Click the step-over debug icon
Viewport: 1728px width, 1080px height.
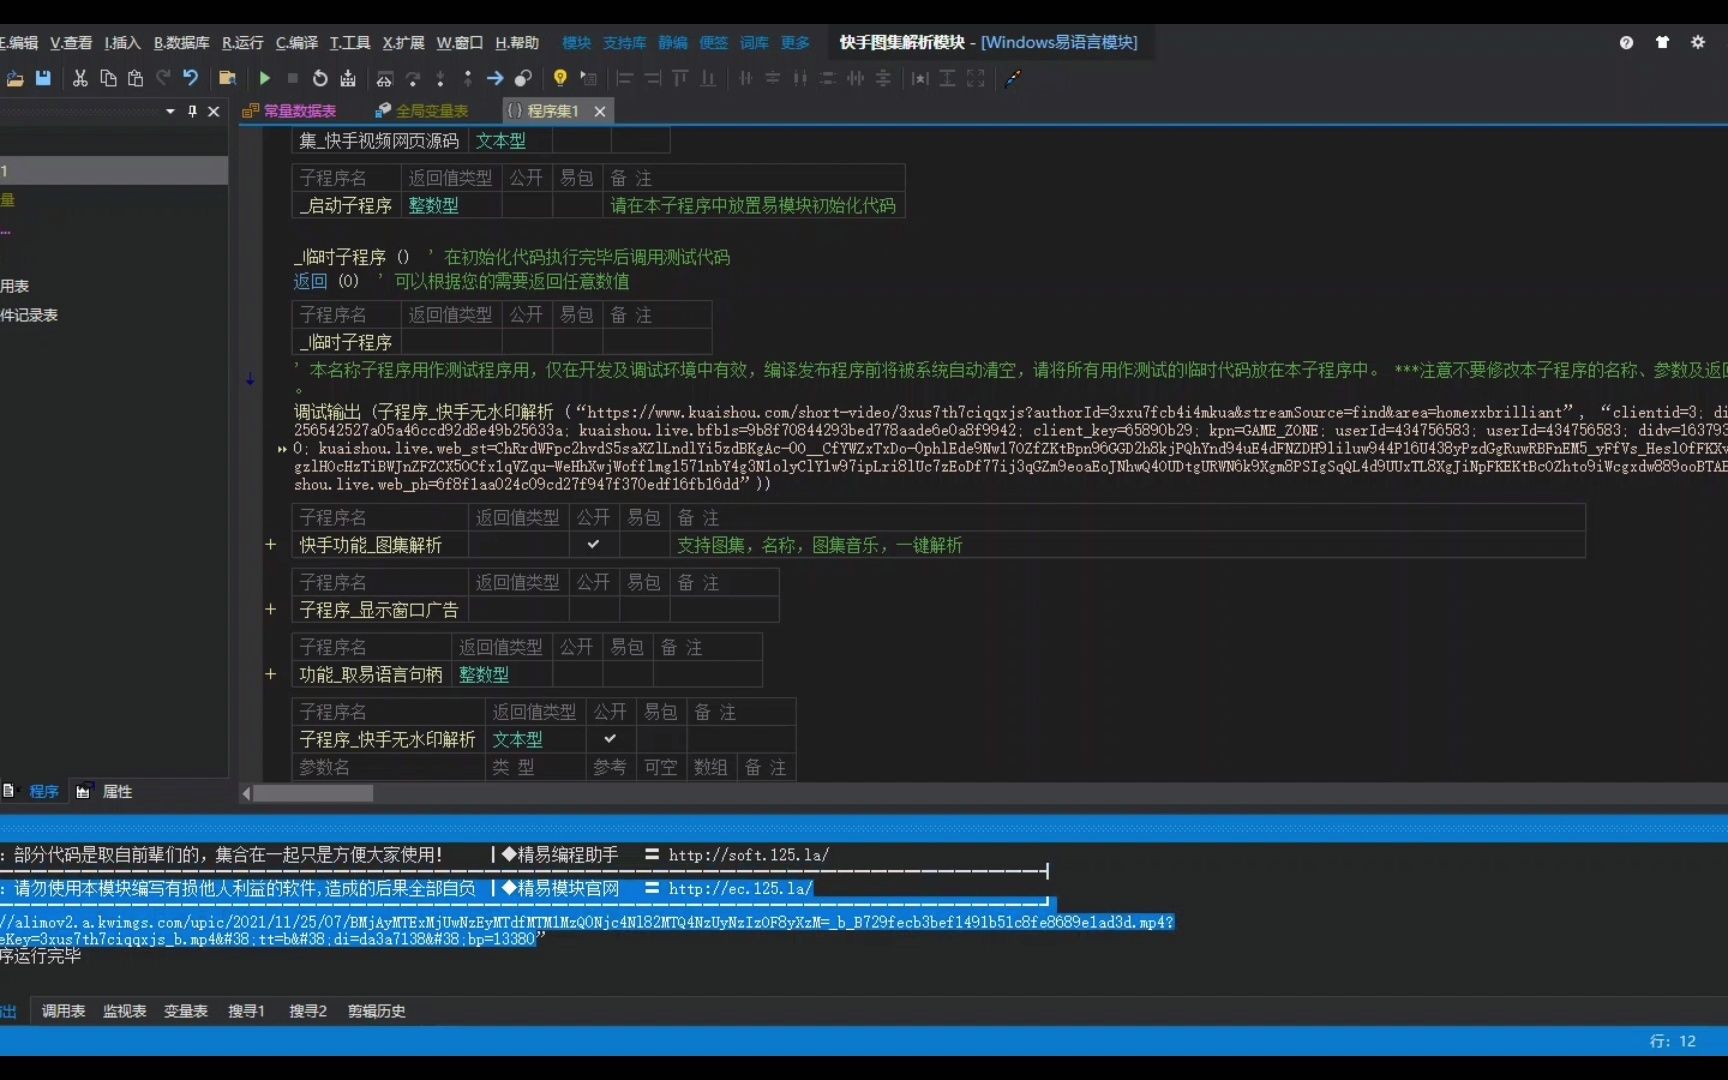coord(412,78)
